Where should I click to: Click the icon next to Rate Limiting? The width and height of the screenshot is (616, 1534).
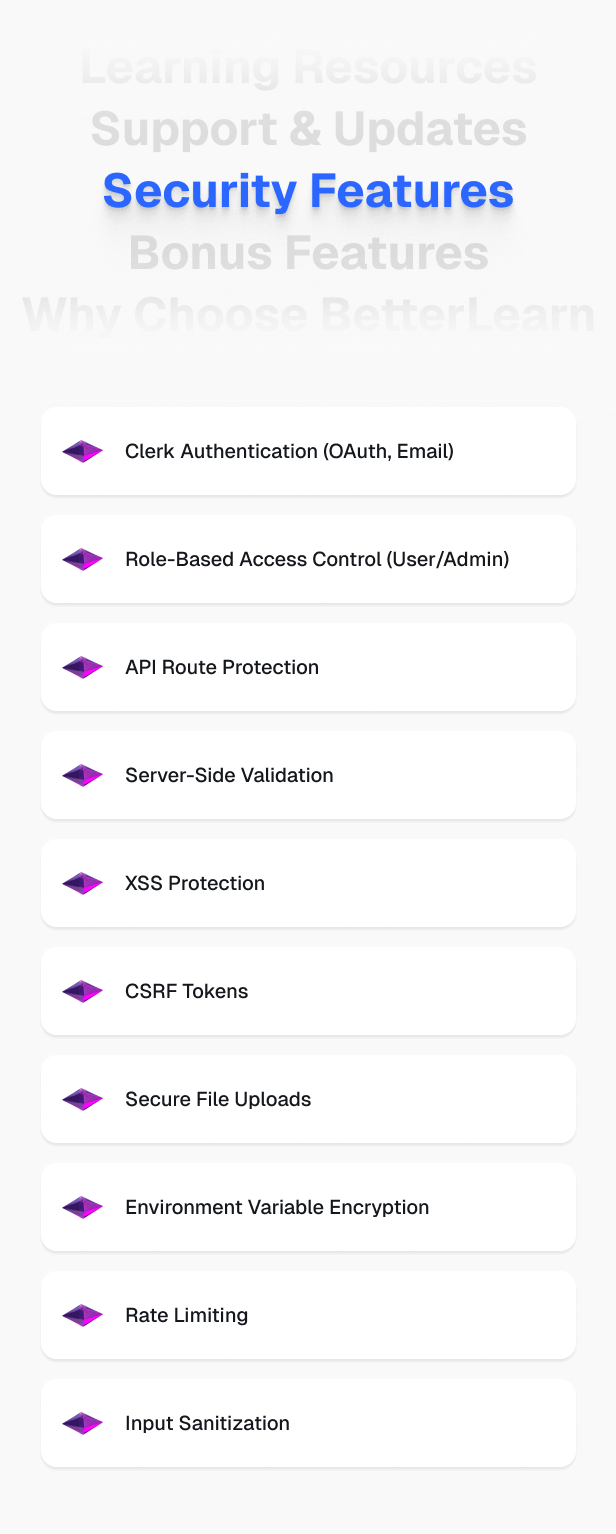click(83, 1315)
